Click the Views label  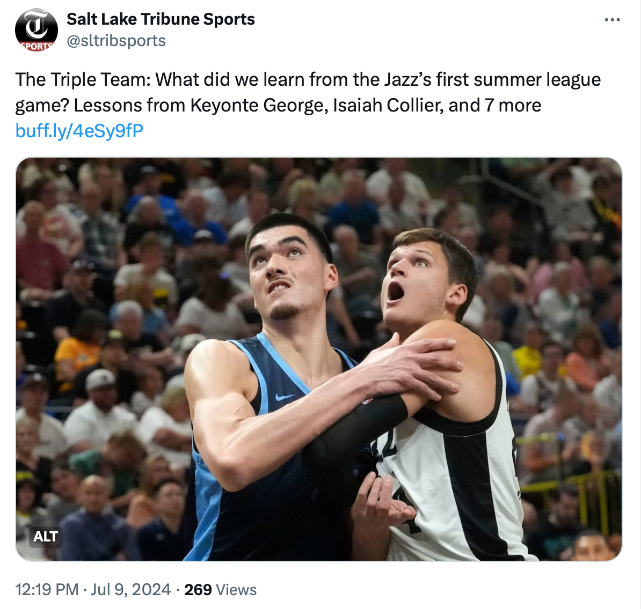click(236, 589)
